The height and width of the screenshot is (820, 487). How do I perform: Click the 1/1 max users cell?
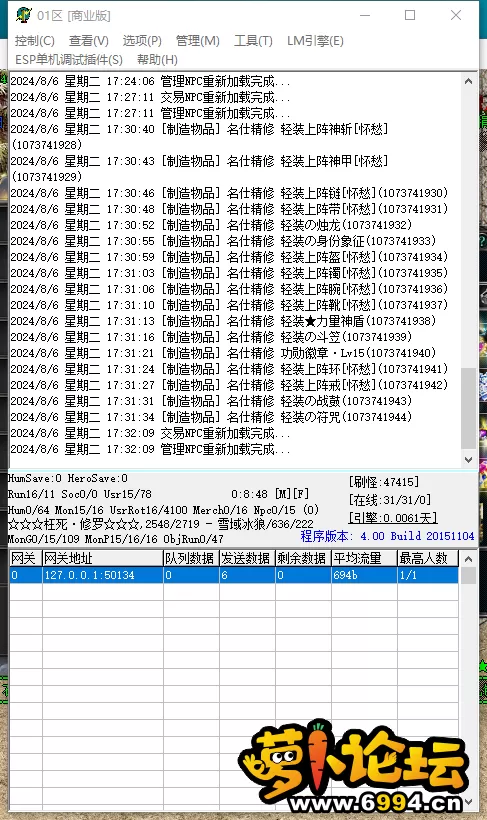(x=428, y=575)
